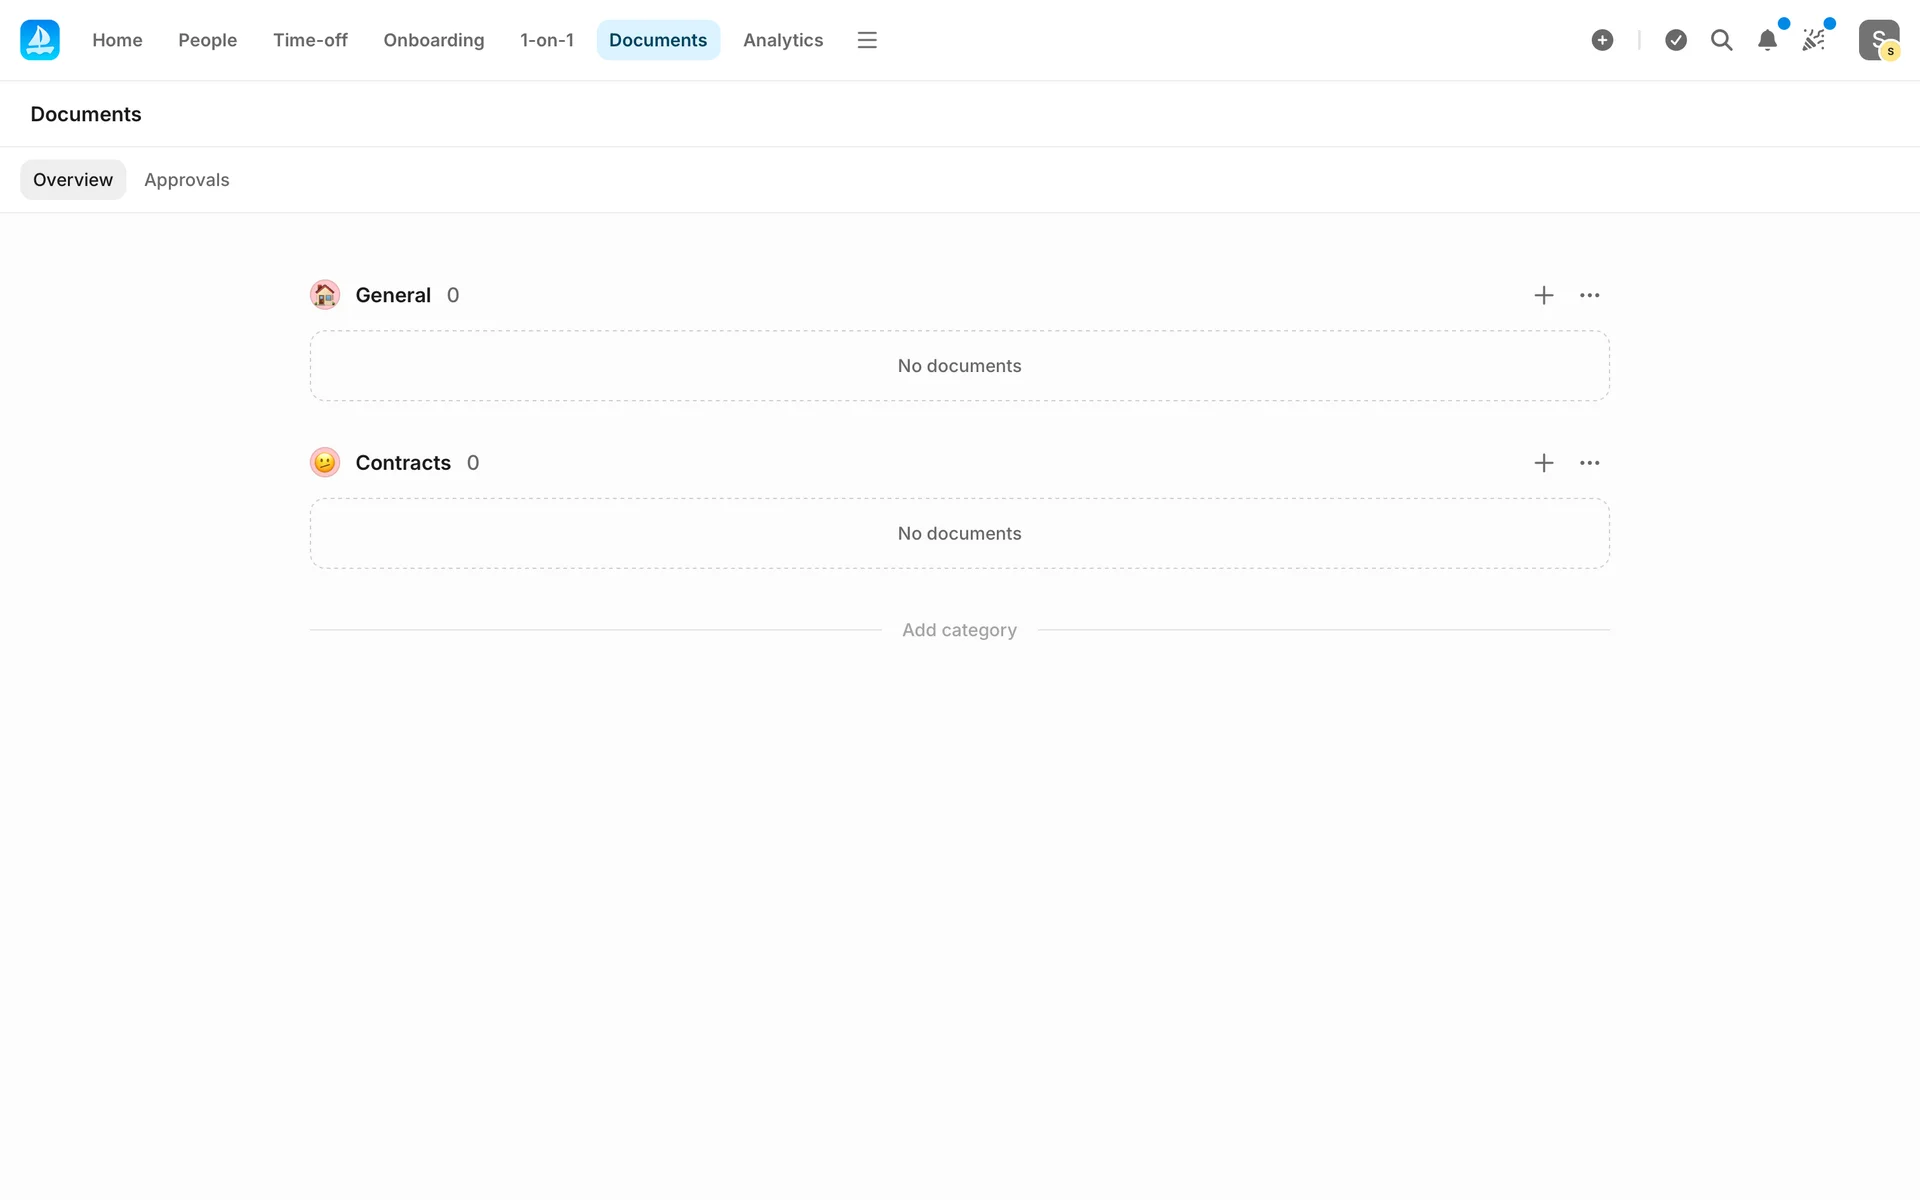1920x1200 pixels.
Task: Open Contracts category options menu
Action: pos(1589,463)
